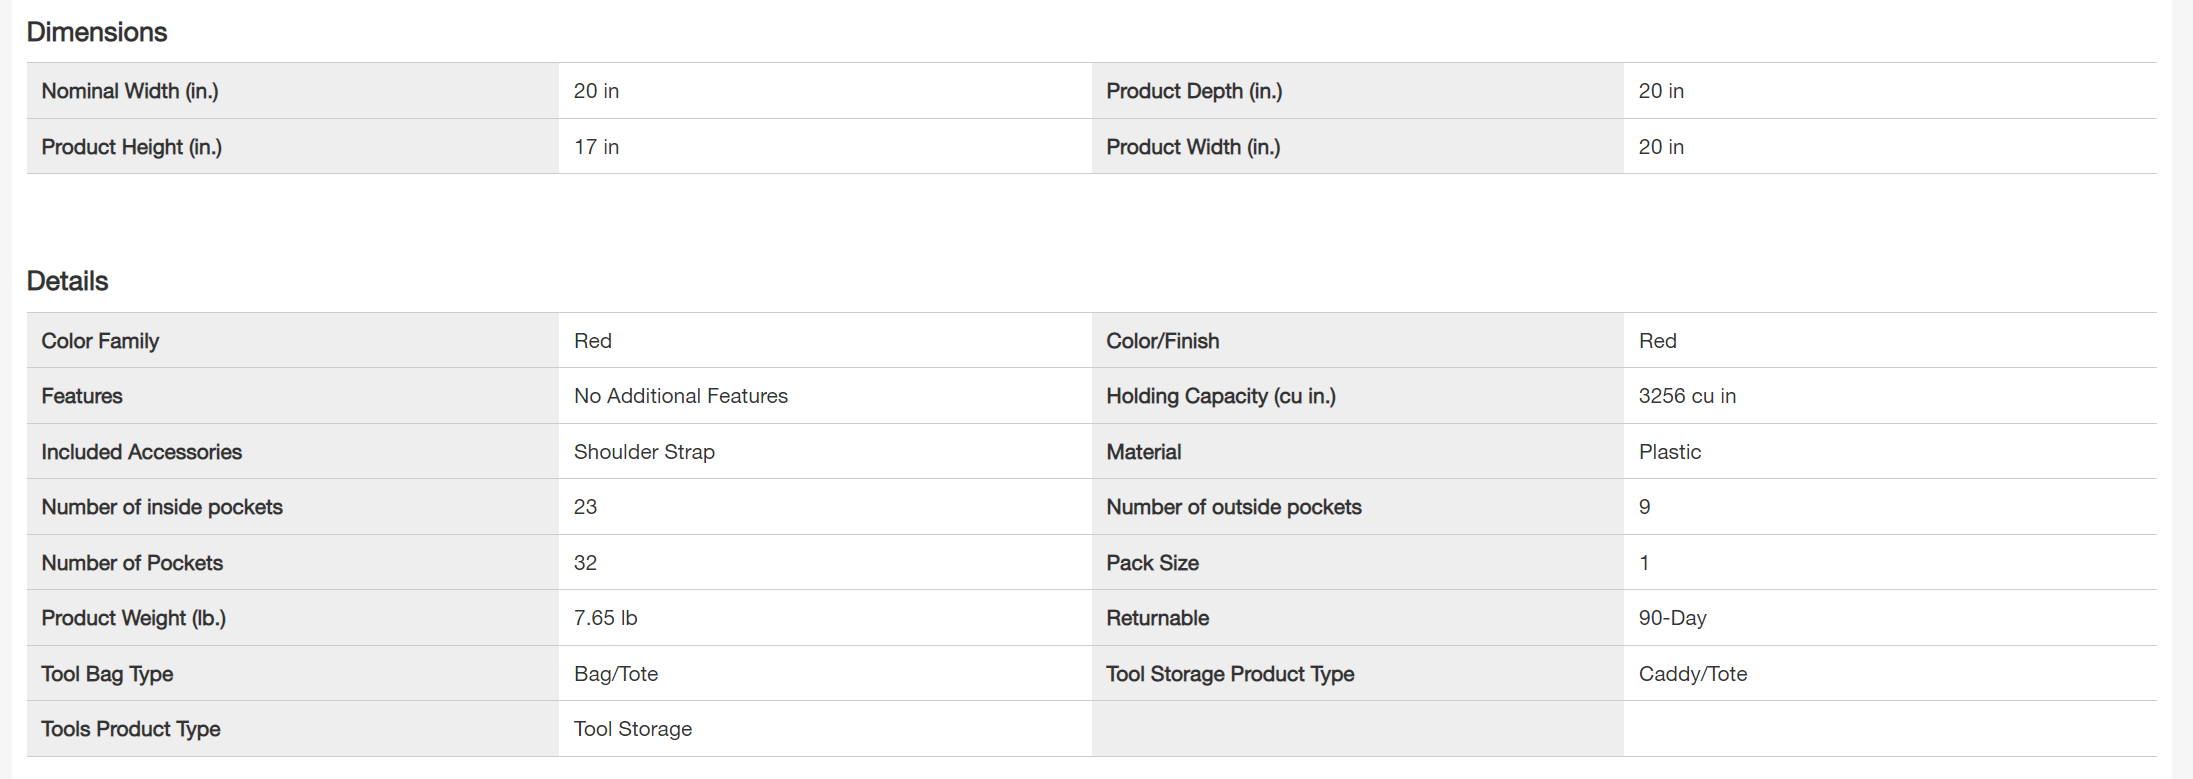Click the Shoulder Strap accessory value
This screenshot has width=2193, height=779.
click(644, 452)
